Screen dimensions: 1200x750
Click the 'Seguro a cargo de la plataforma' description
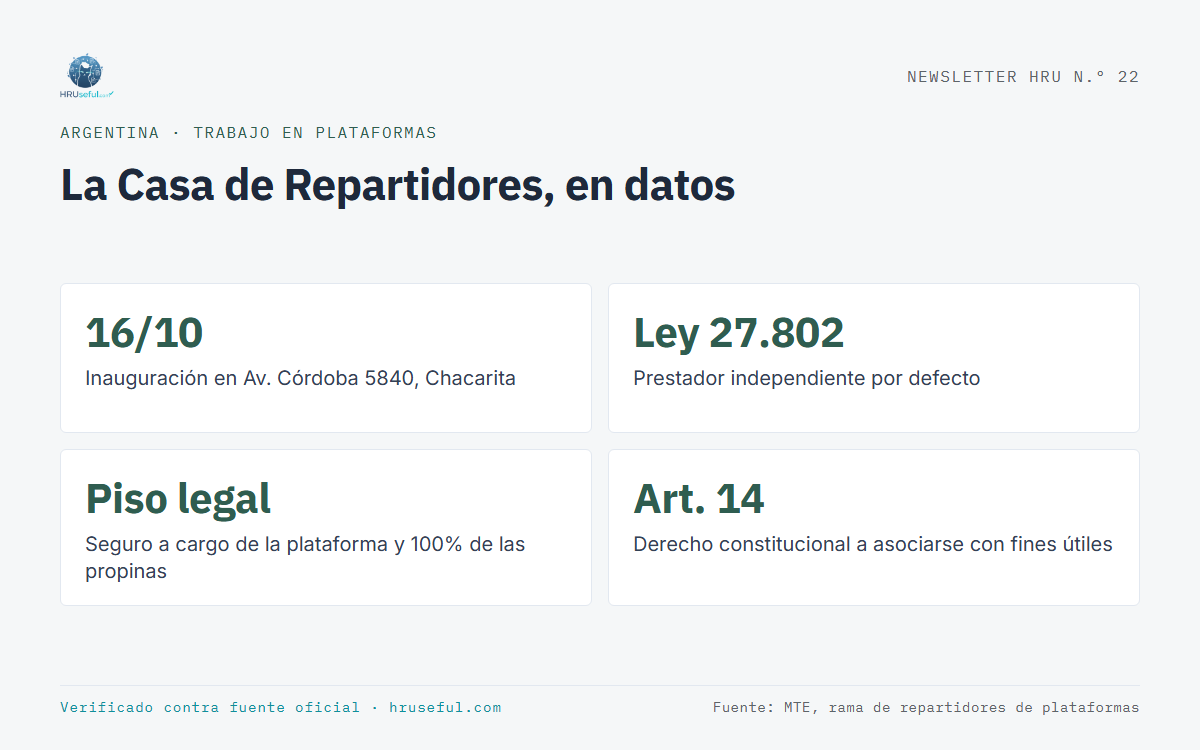pos(305,558)
